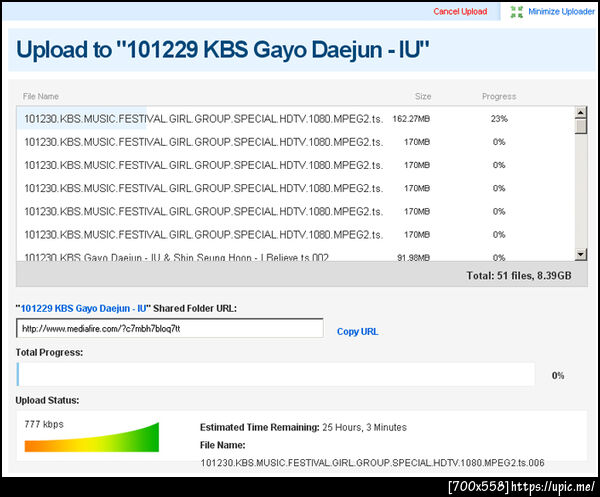Screen dimensions: 600x497
Task: Select the file row with size 91.98MB
Action: (x=295, y=256)
